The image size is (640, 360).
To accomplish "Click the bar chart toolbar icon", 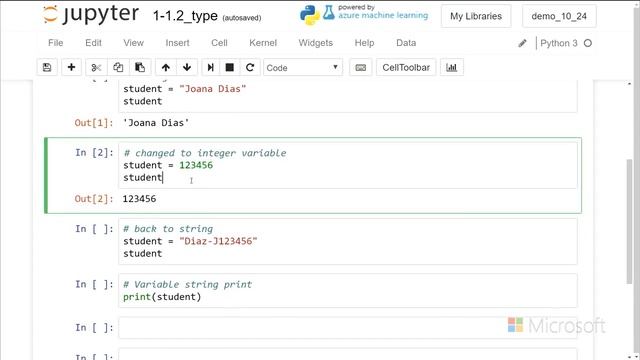I will point(451,67).
